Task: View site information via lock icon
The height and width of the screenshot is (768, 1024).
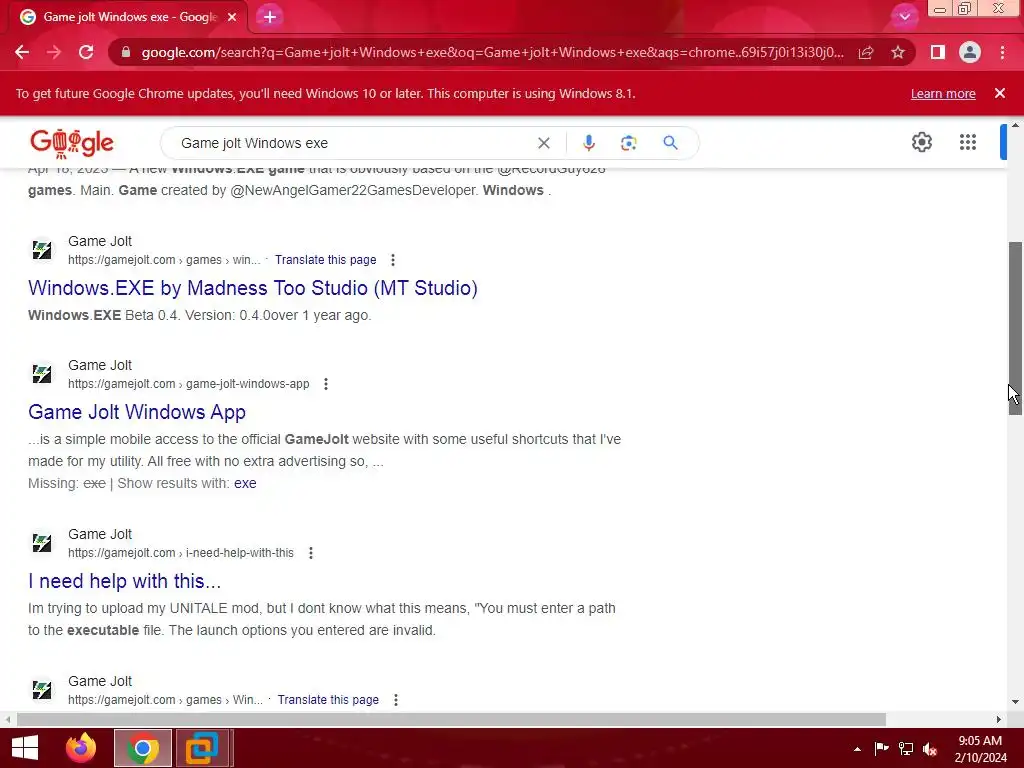Action: pos(126,52)
